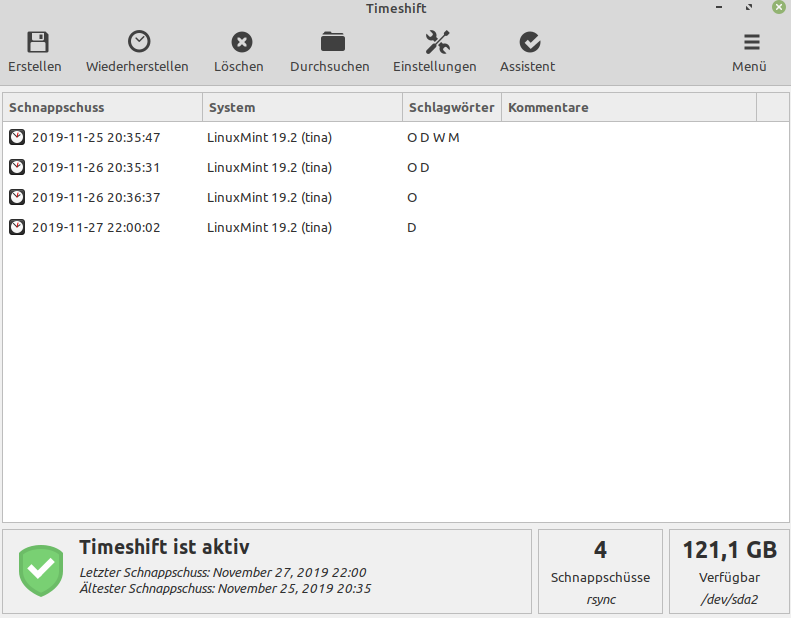Click tags 'O D W M'

pyautogui.click(x=433, y=137)
